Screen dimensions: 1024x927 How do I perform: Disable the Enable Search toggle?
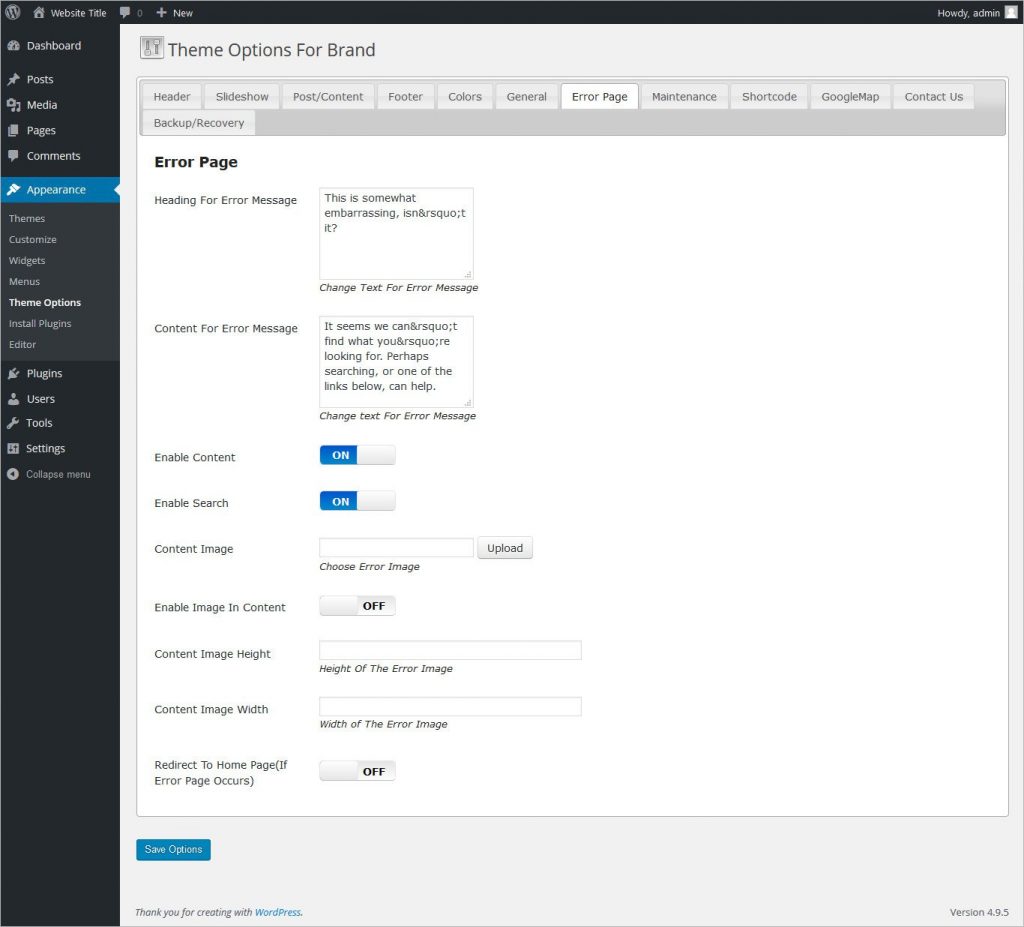[357, 500]
